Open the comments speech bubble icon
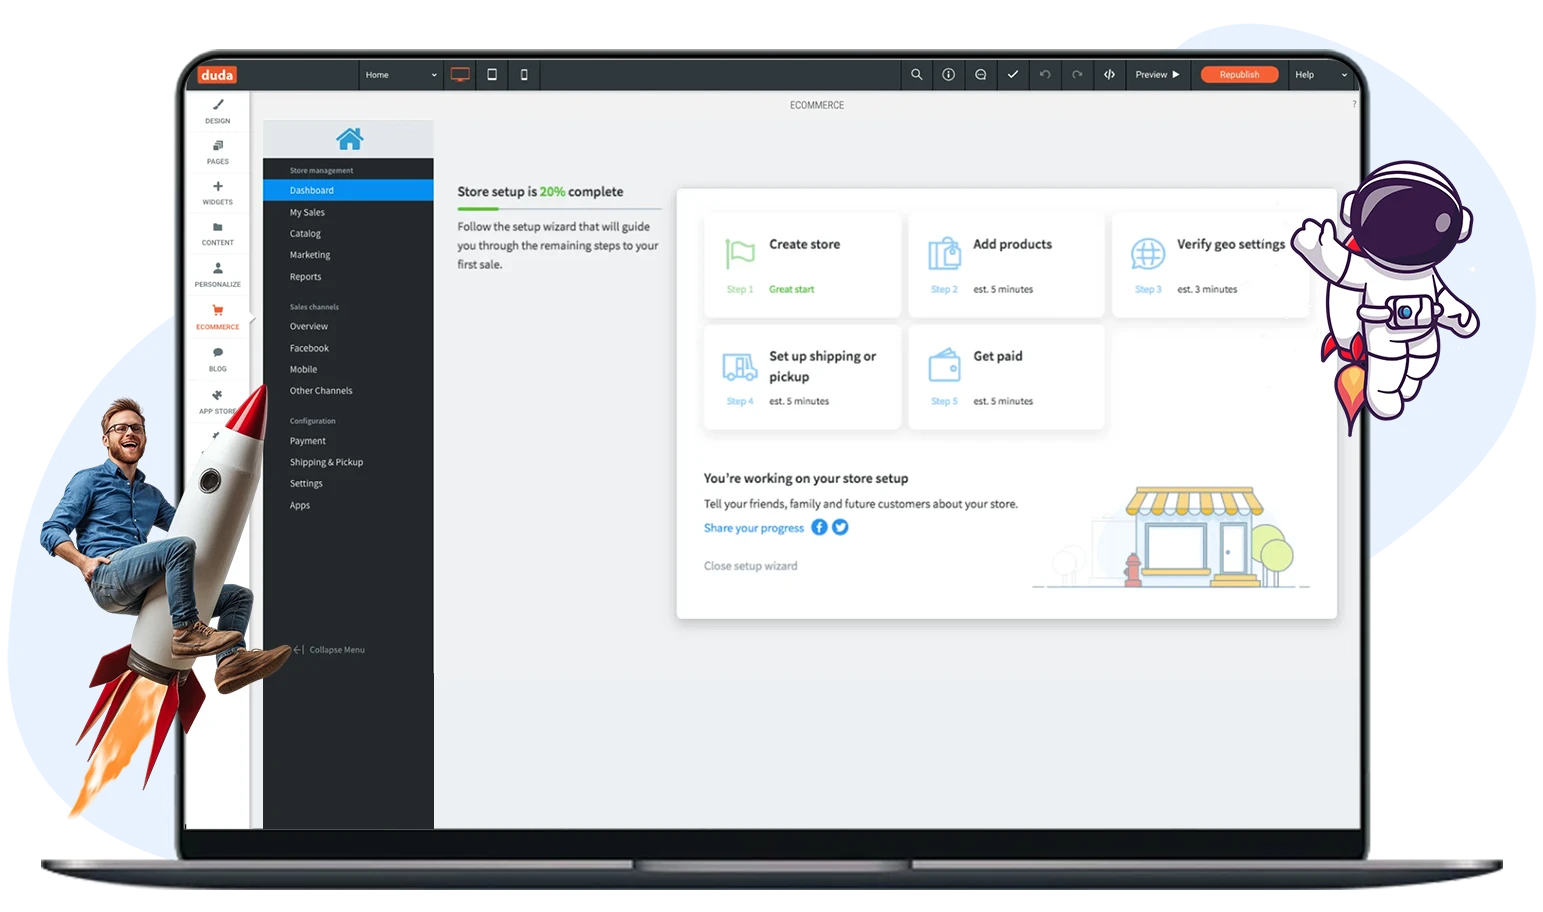The image size is (1543, 912). point(980,75)
